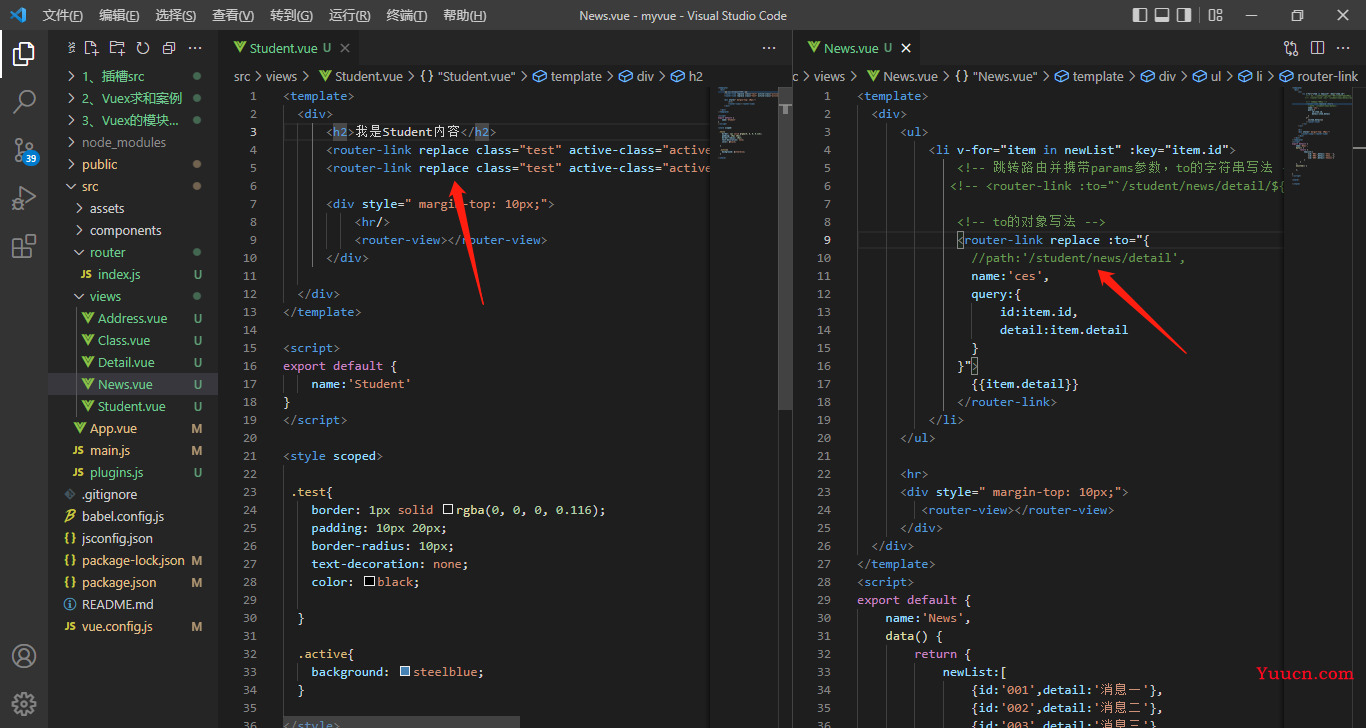Image resolution: width=1366 pixels, height=728 pixels.
Task: Open Source Control view with 39 badge
Action: click(24, 150)
